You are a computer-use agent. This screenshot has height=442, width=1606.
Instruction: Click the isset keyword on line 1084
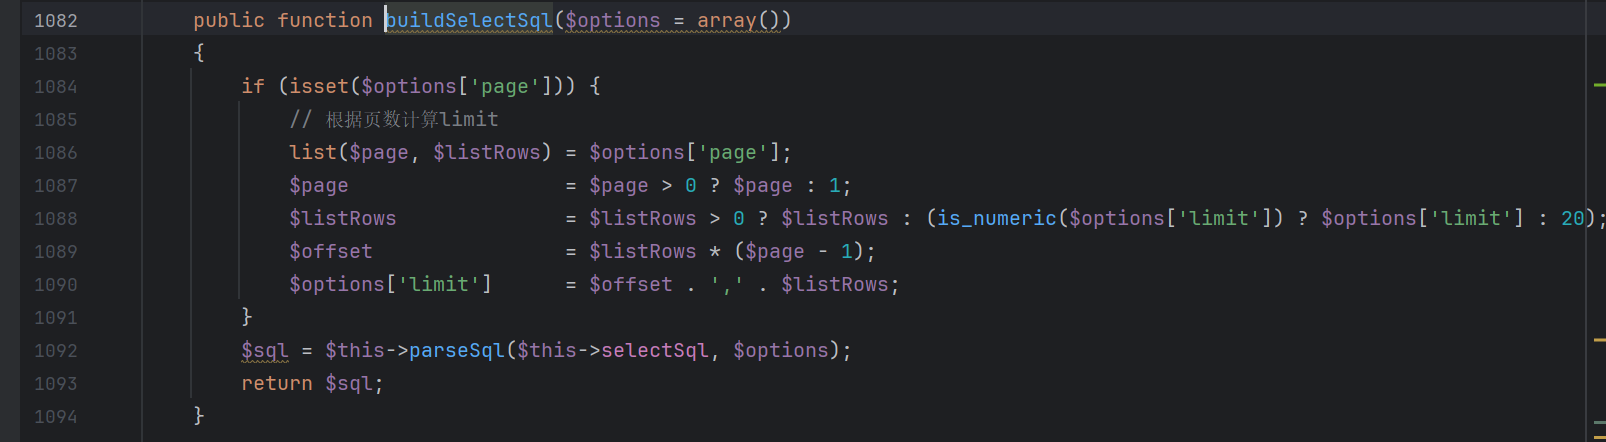(x=319, y=86)
